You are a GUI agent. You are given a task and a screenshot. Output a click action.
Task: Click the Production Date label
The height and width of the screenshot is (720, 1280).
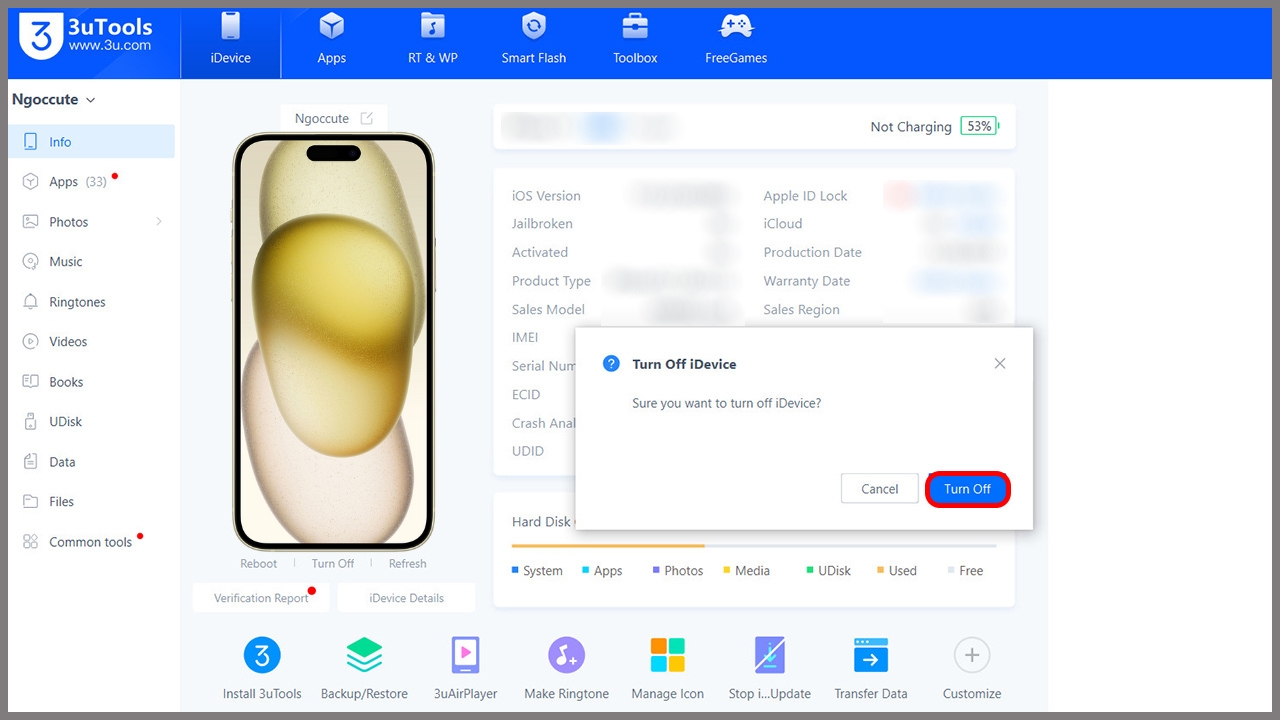[x=813, y=253]
